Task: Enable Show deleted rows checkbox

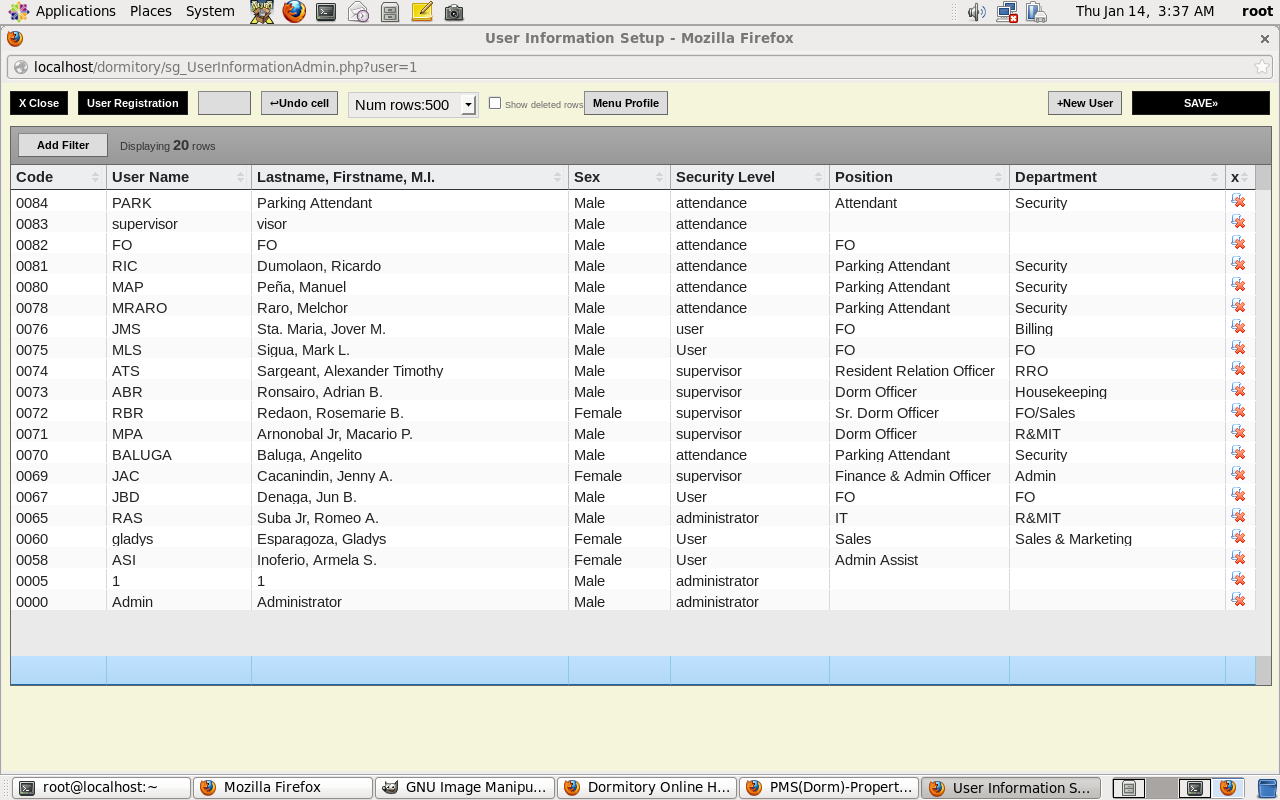Action: click(x=495, y=103)
